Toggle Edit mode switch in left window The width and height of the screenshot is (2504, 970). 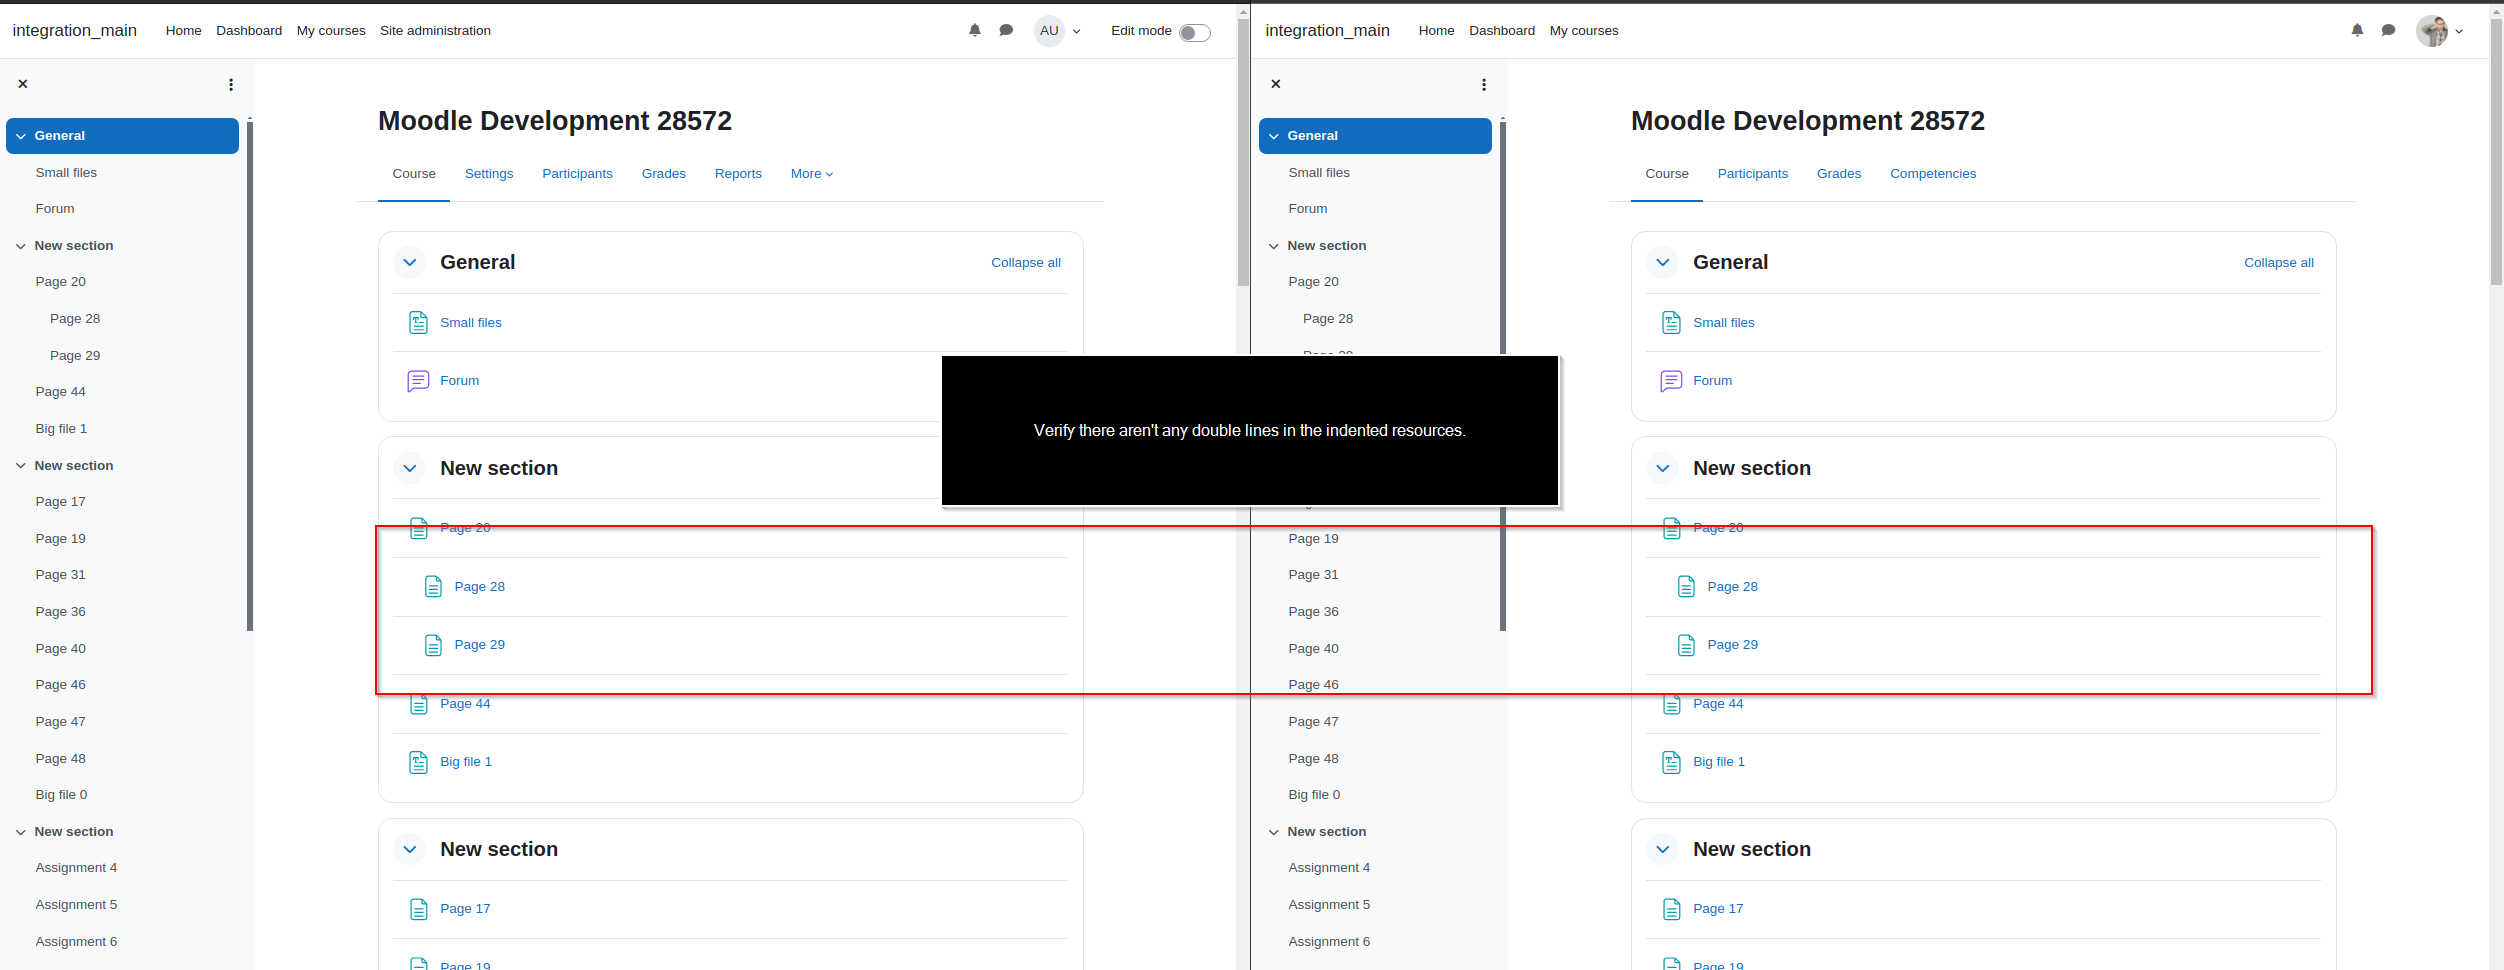[x=1194, y=32]
